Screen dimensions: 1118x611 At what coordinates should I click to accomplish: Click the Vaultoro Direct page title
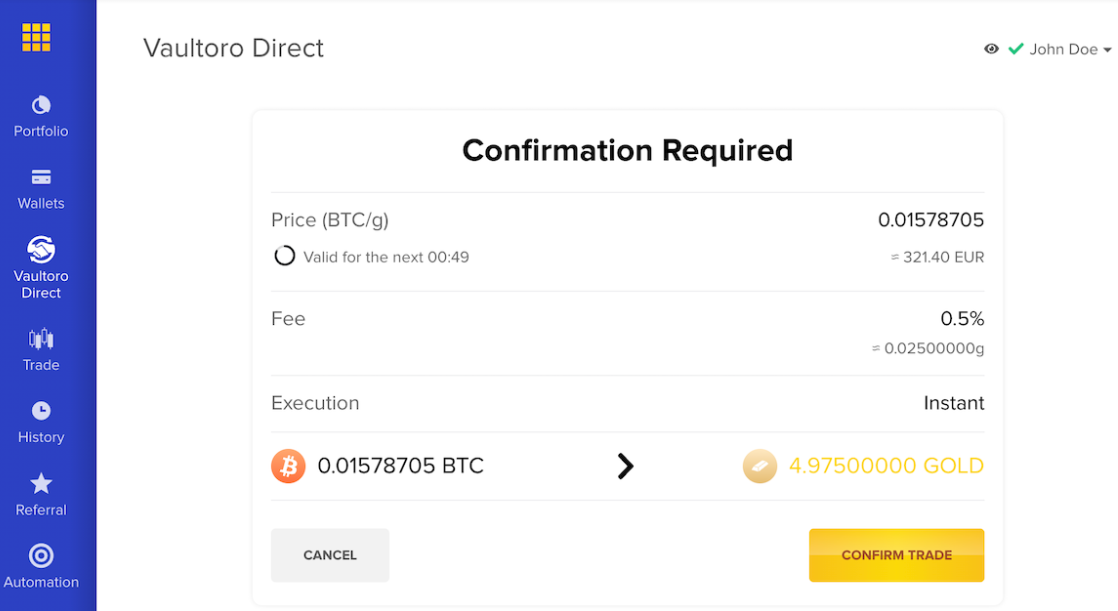(233, 48)
